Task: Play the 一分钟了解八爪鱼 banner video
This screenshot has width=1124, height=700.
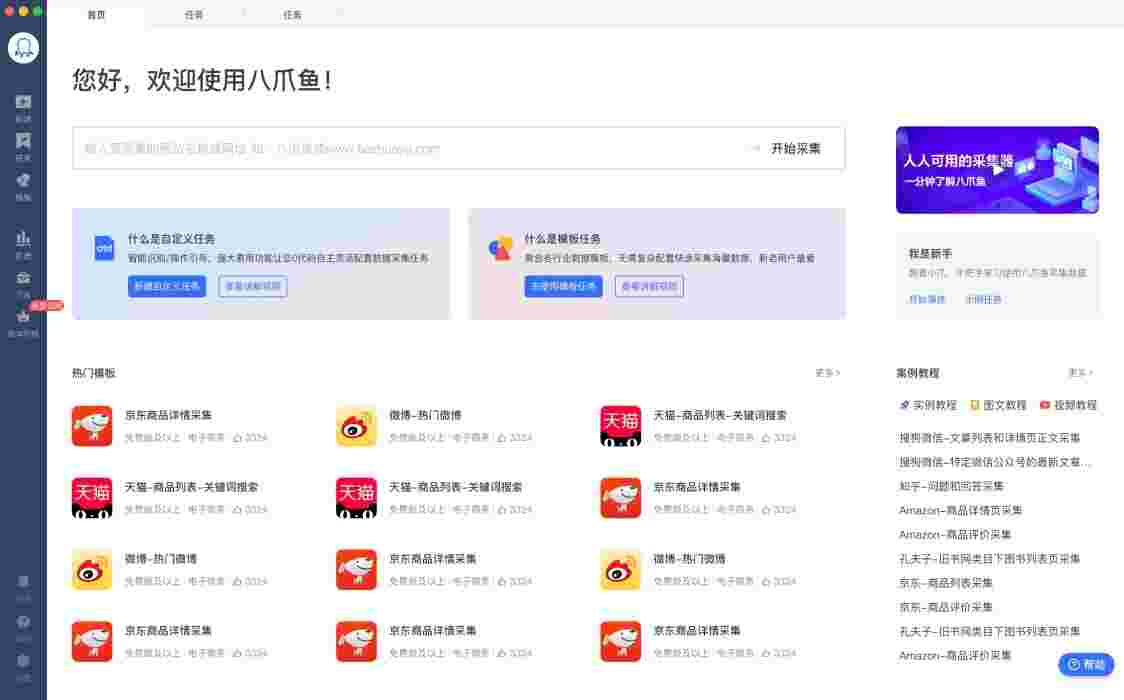Action: tap(997, 170)
